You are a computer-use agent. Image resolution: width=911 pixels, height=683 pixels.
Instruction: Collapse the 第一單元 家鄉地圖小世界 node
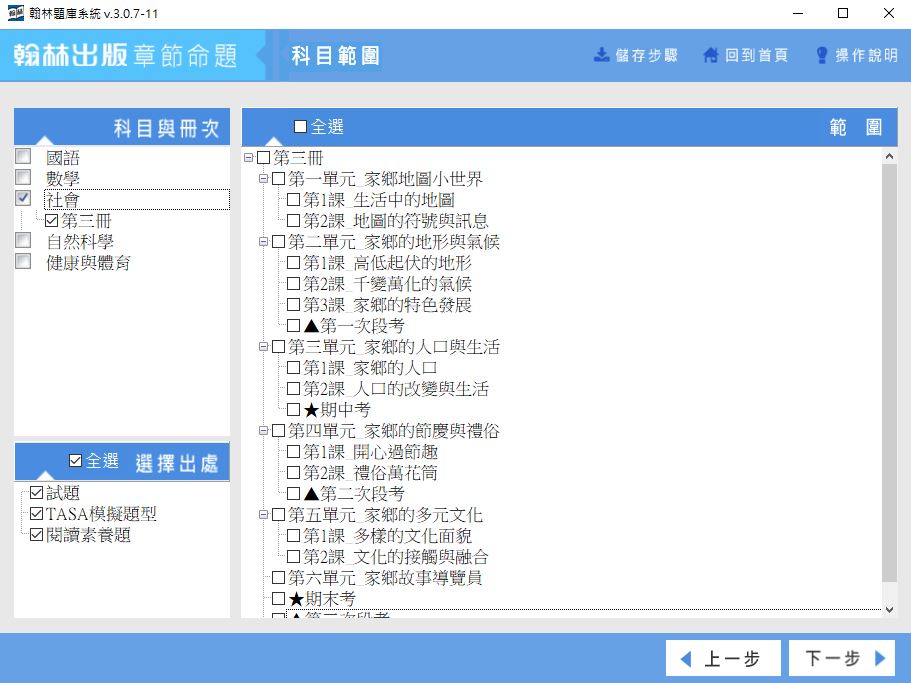264,179
